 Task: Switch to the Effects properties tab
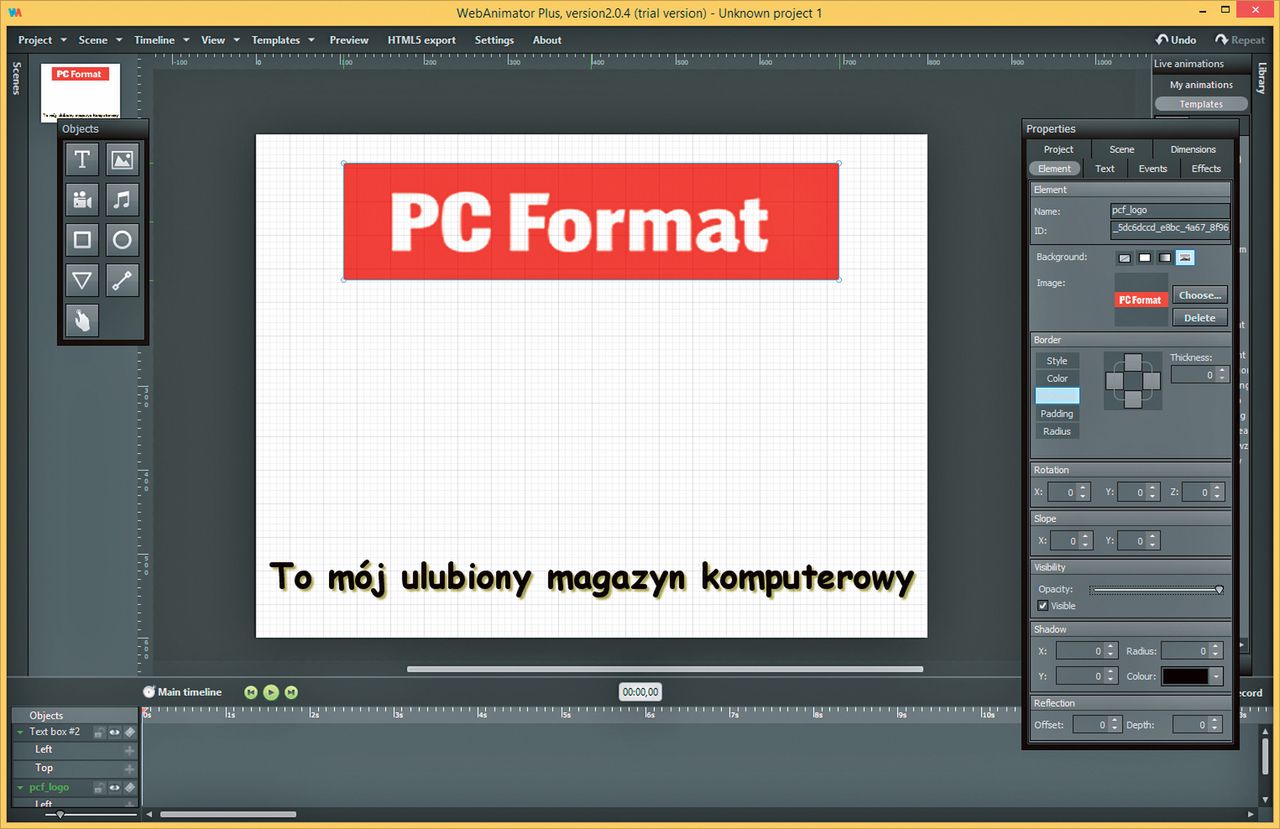pos(1206,168)
